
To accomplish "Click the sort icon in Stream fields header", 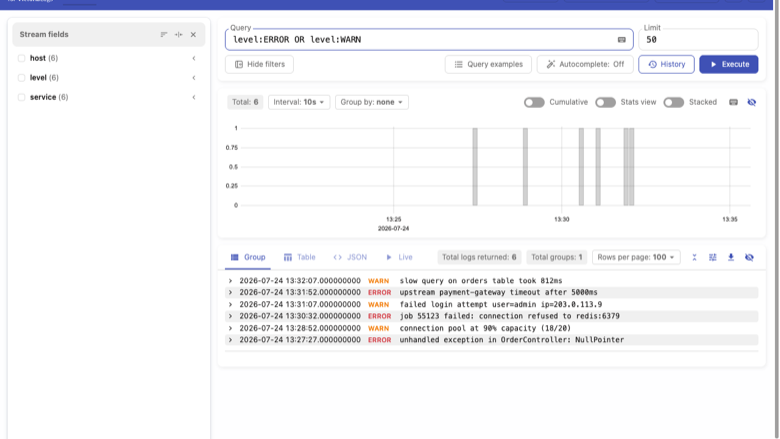I will click(x=164, y=34).
